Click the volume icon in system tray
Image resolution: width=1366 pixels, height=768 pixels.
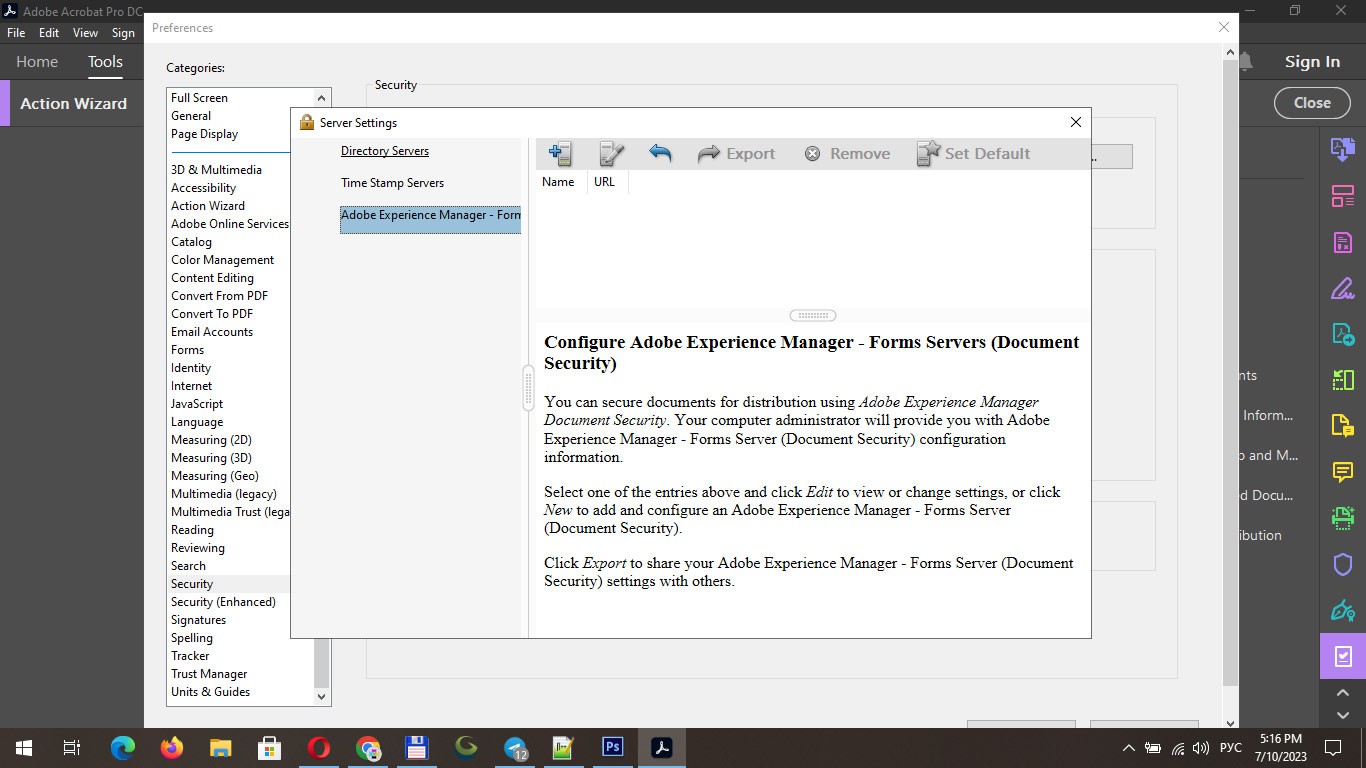[1201, 748]
